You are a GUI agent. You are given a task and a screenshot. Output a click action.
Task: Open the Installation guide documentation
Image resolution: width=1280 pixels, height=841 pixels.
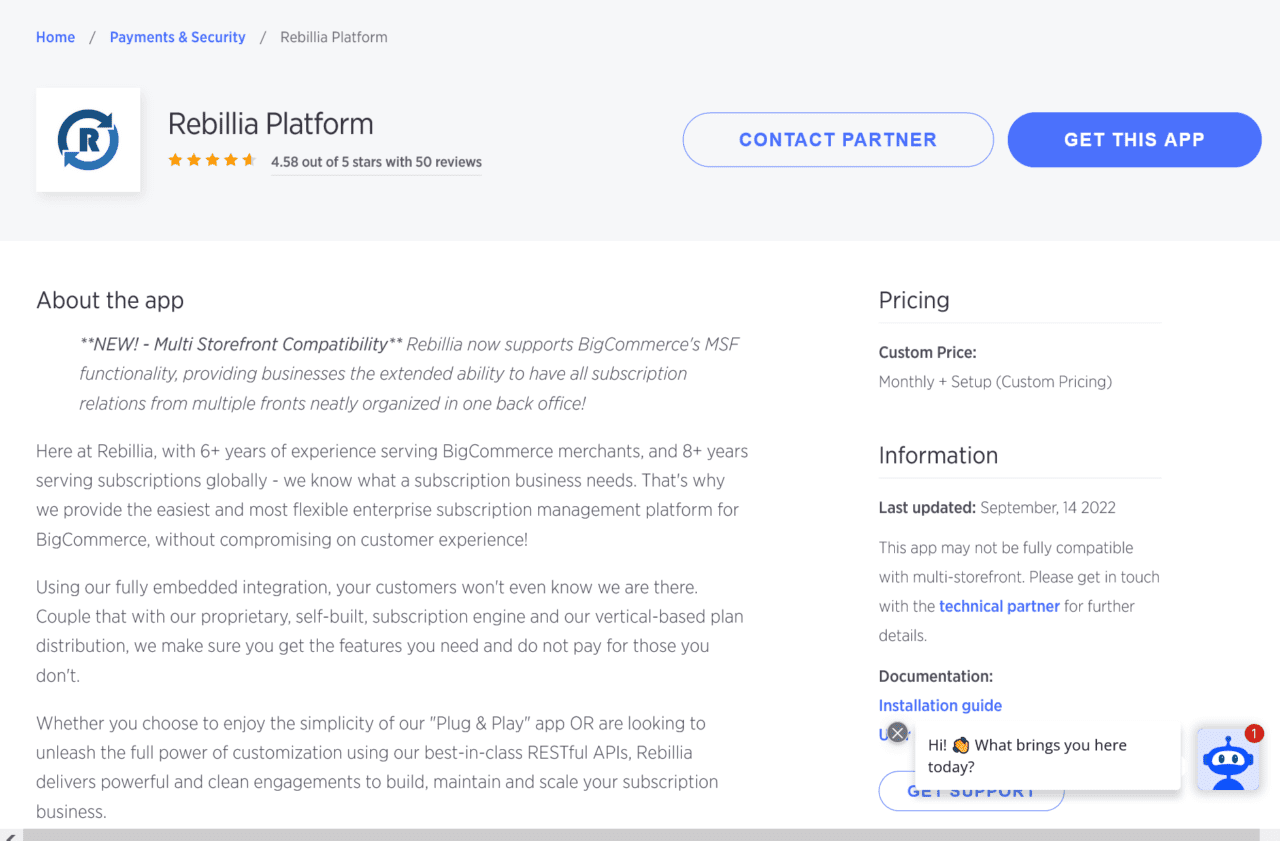pos(939,705)
